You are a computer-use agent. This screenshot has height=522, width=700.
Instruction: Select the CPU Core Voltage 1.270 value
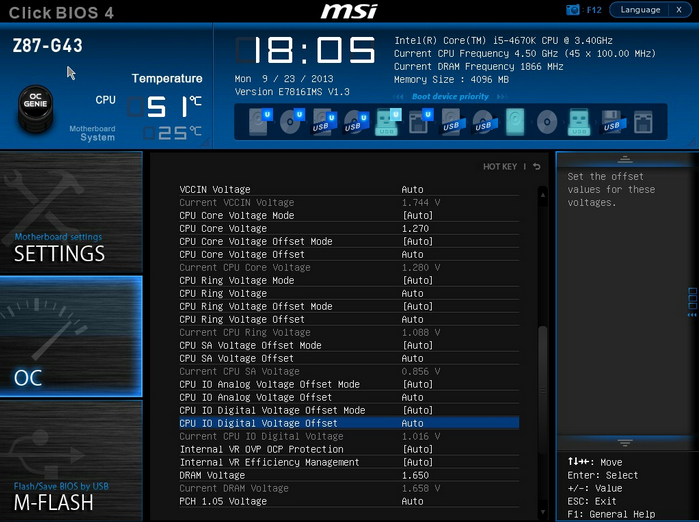click(x=415, y=228)
